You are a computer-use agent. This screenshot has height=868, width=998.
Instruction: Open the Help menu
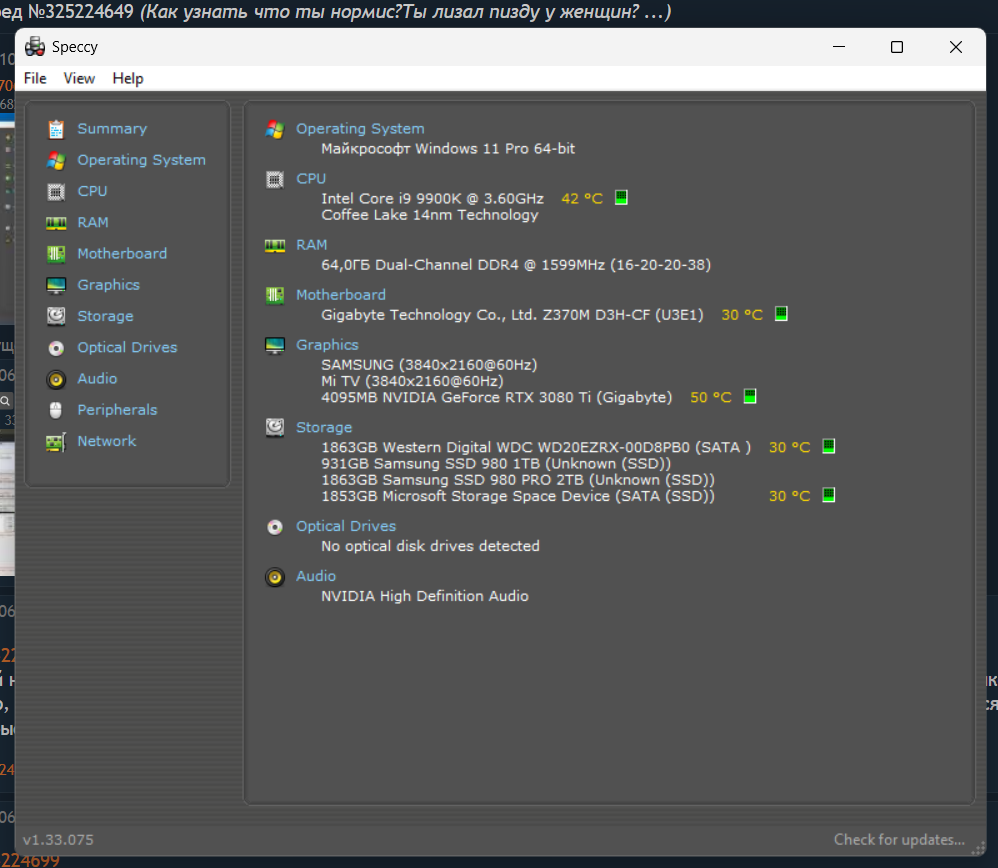(128, 78)
